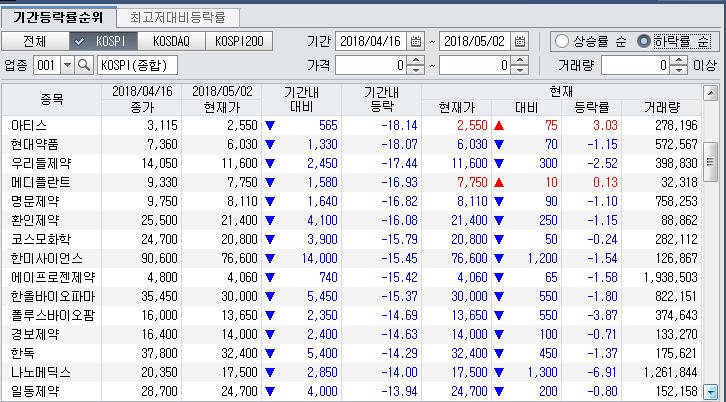
Task: Select the 한올바이오파마 stock row
Action: [352, 296]
